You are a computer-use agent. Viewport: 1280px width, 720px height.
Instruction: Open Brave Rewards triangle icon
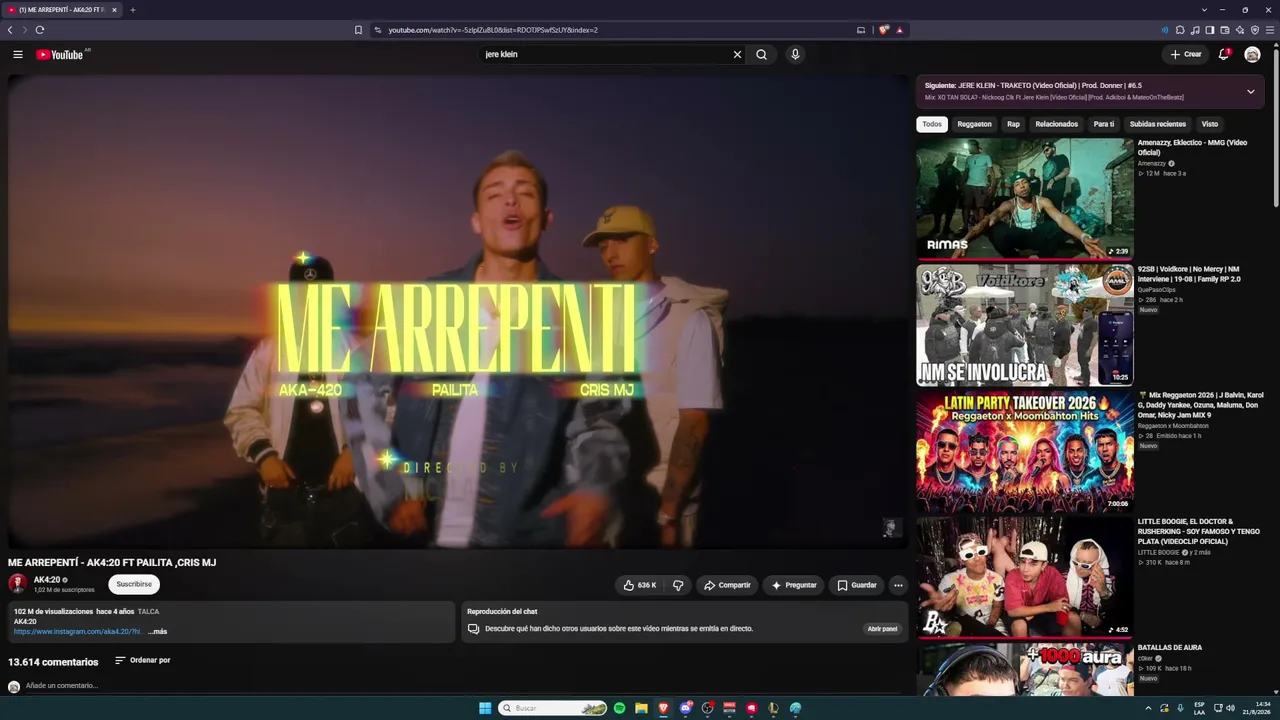[x=899, y=30]
